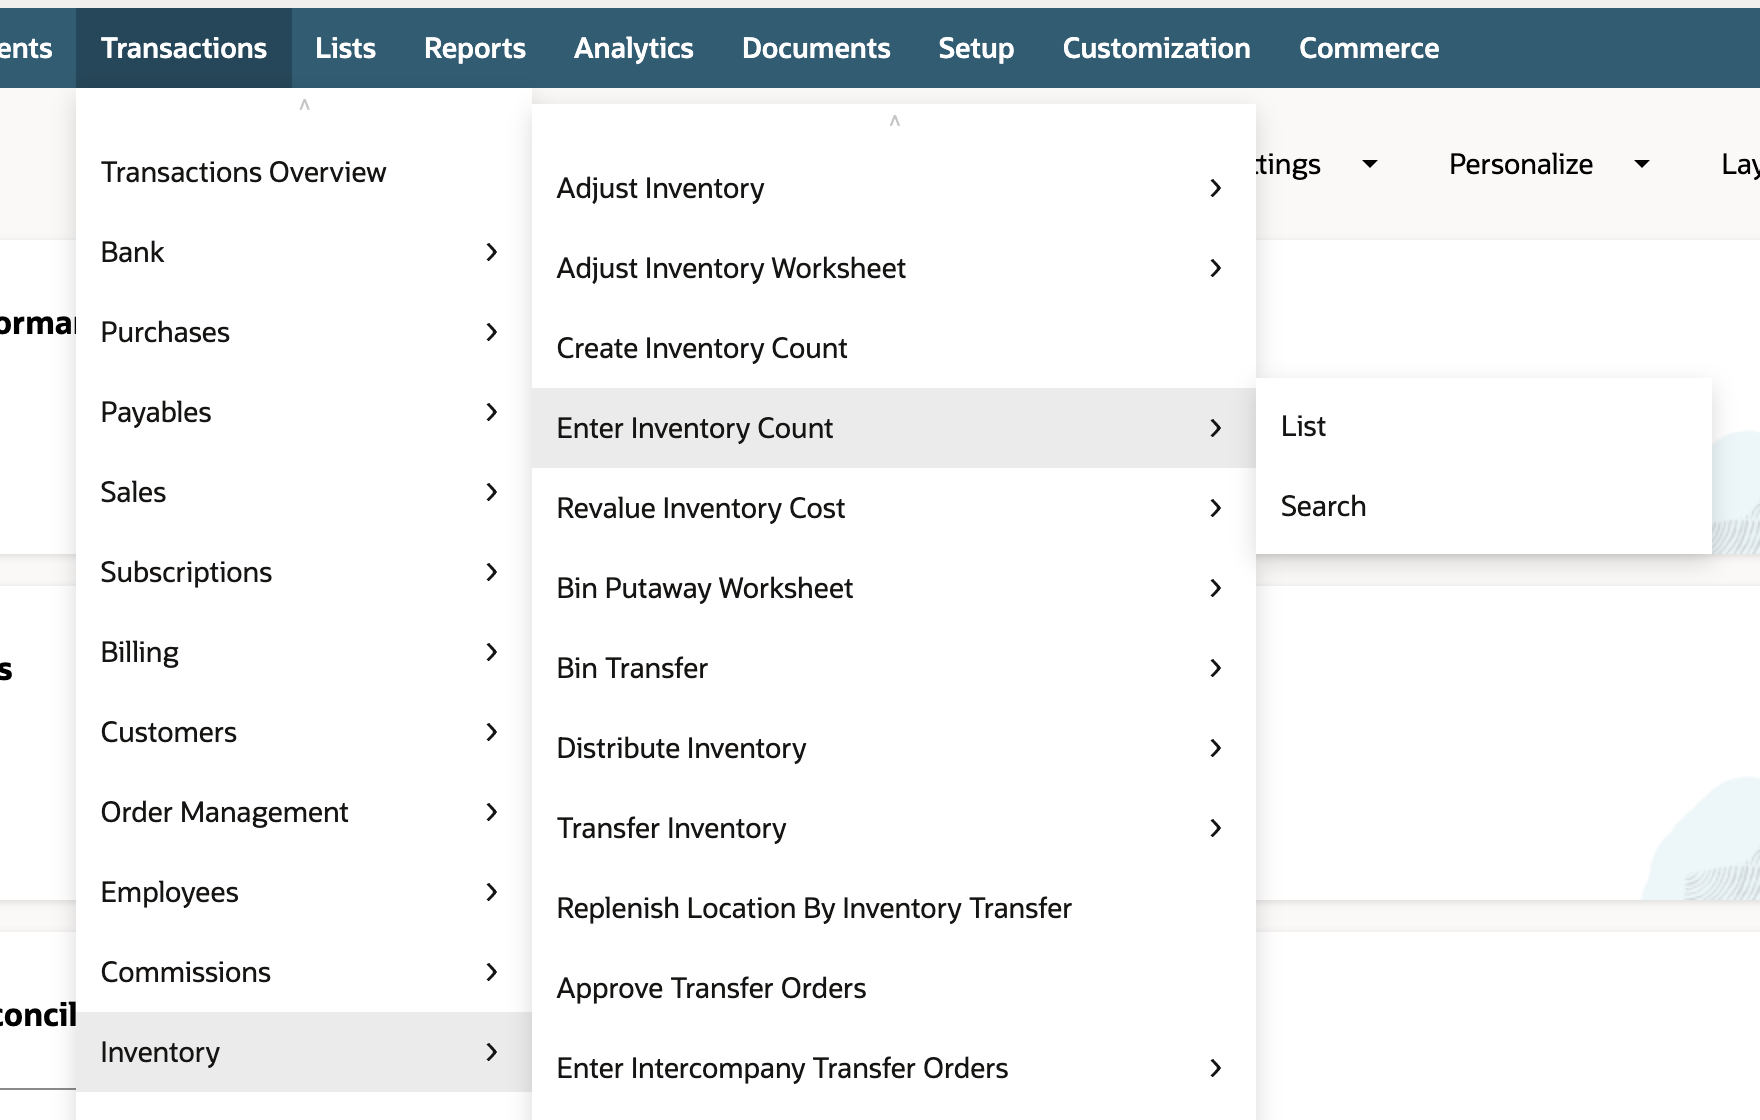Expand the Purchases submenu chevron

[x=491, y=332]
